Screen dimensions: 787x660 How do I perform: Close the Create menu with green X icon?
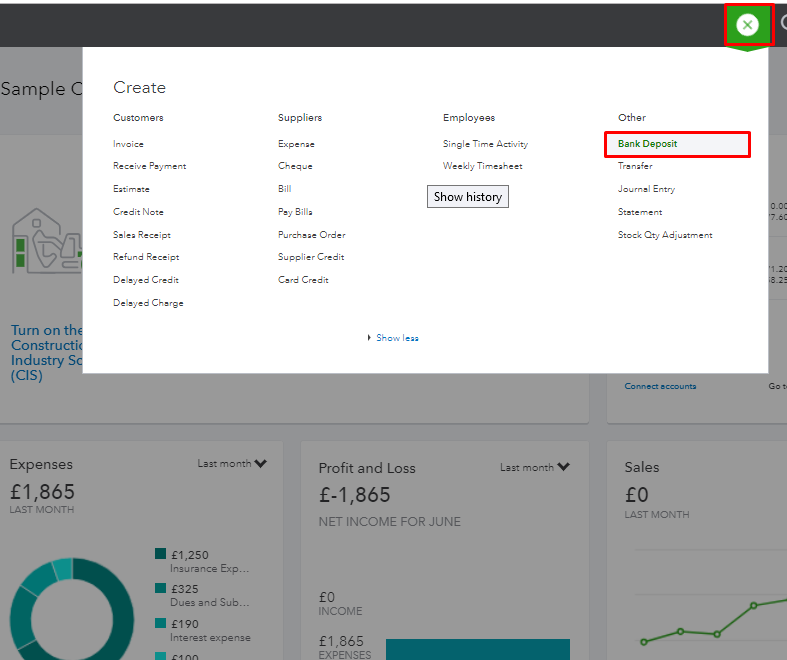(x=747, y=24)
